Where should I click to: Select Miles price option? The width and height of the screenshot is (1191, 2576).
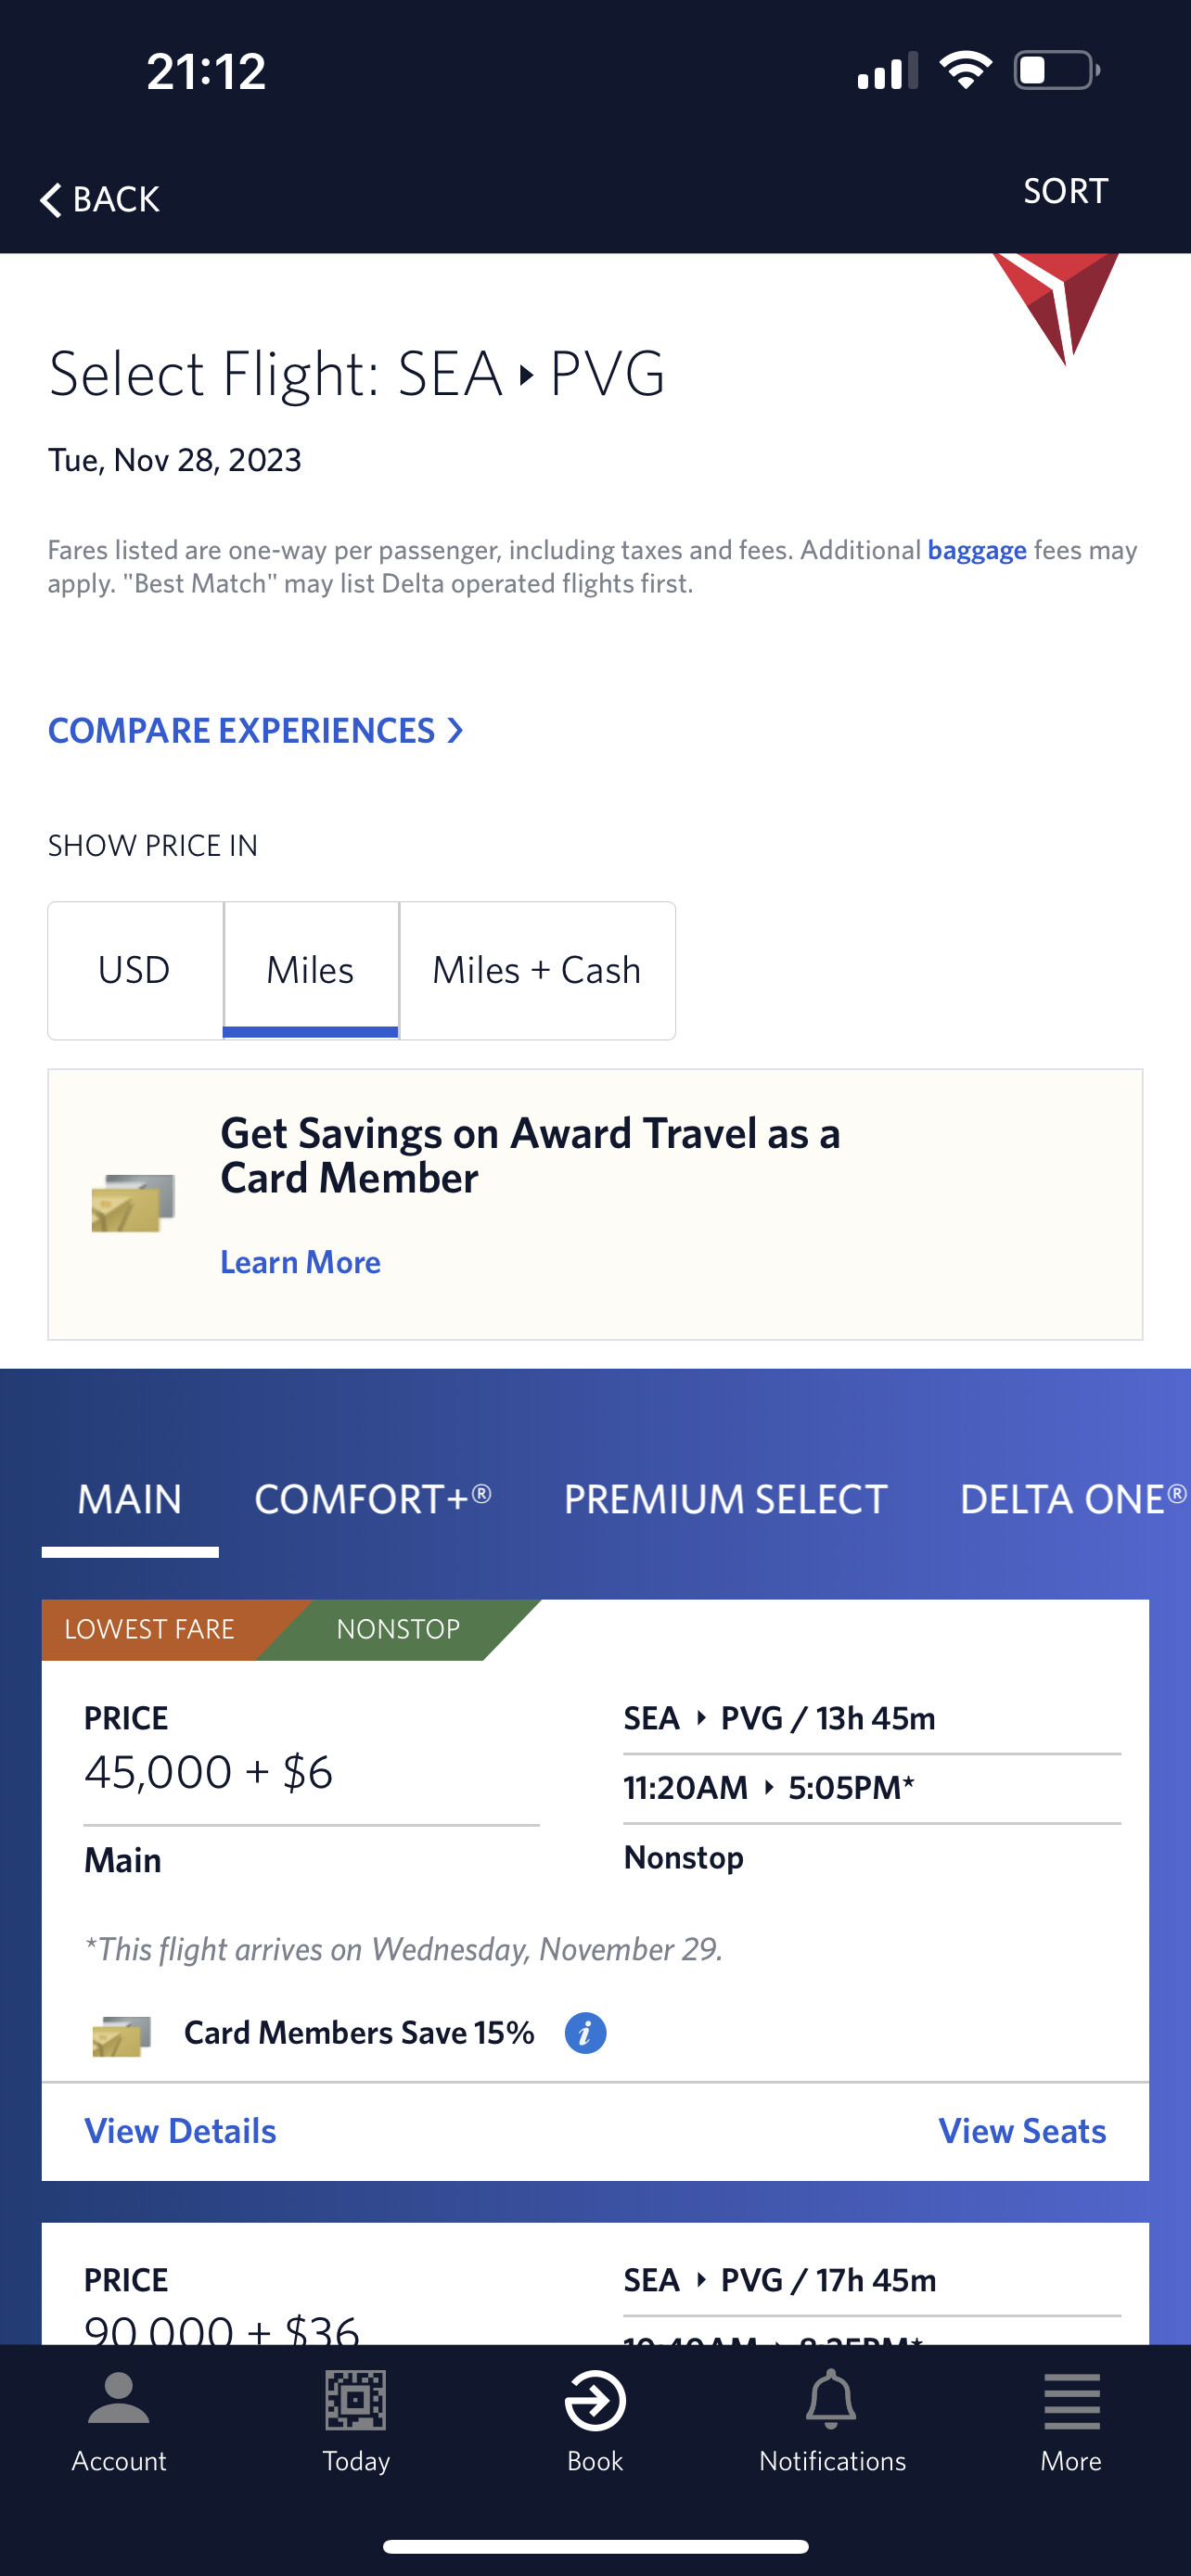[311, 970]
